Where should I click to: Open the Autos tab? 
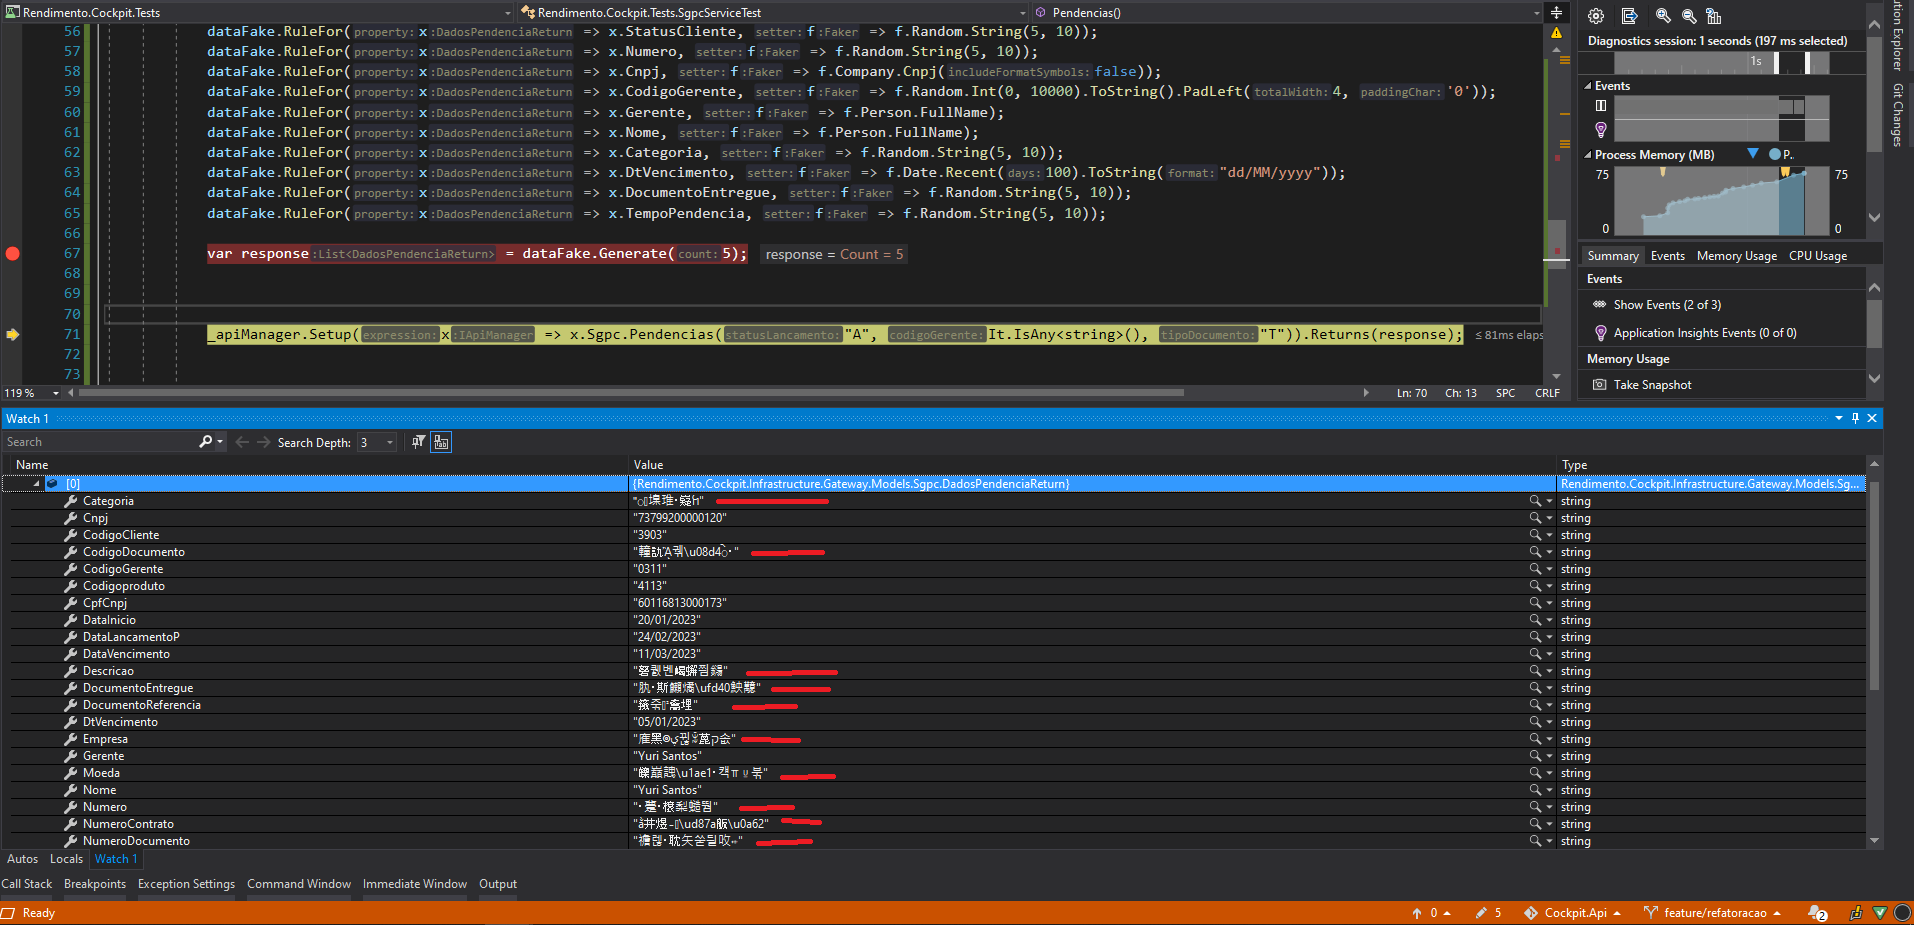point(22,859)
